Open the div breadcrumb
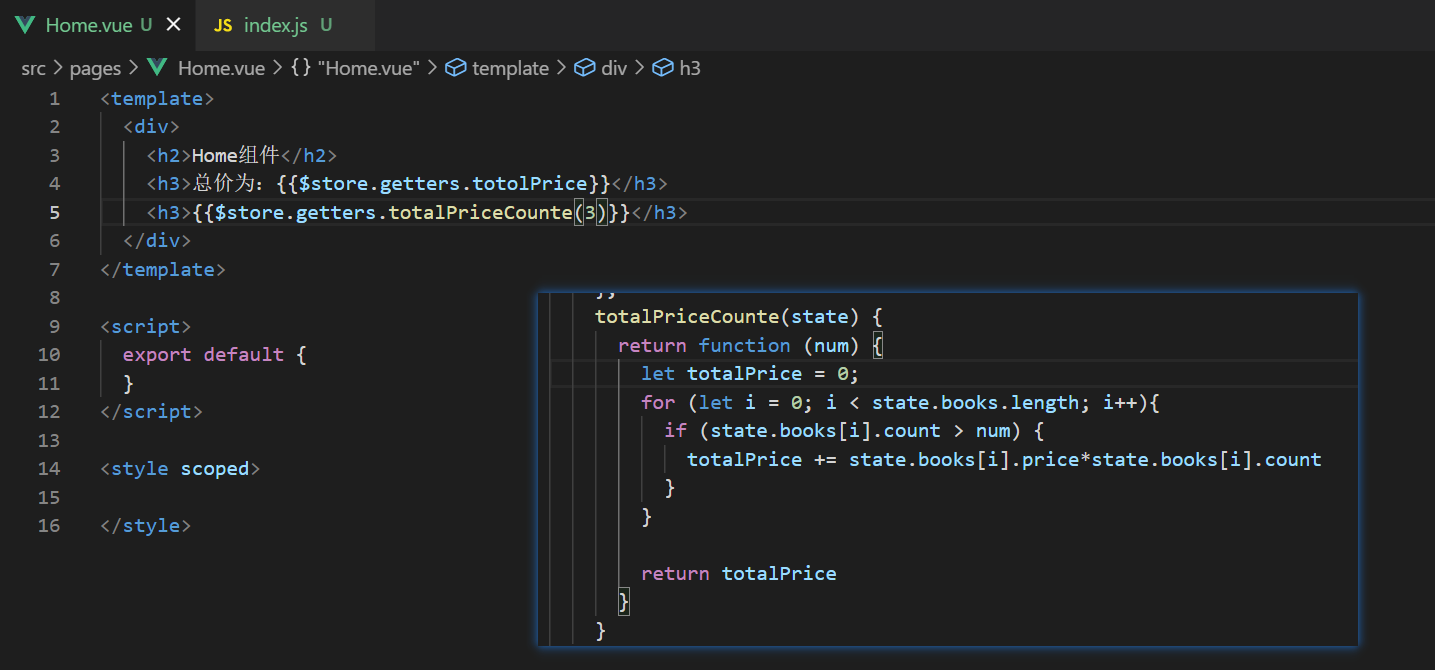This screenshot has height=670, width=1435. click(614, 68)
